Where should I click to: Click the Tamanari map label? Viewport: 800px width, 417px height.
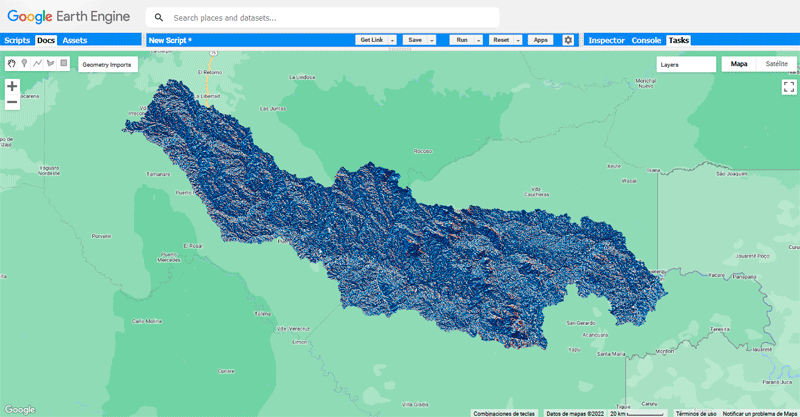point(158,174)
